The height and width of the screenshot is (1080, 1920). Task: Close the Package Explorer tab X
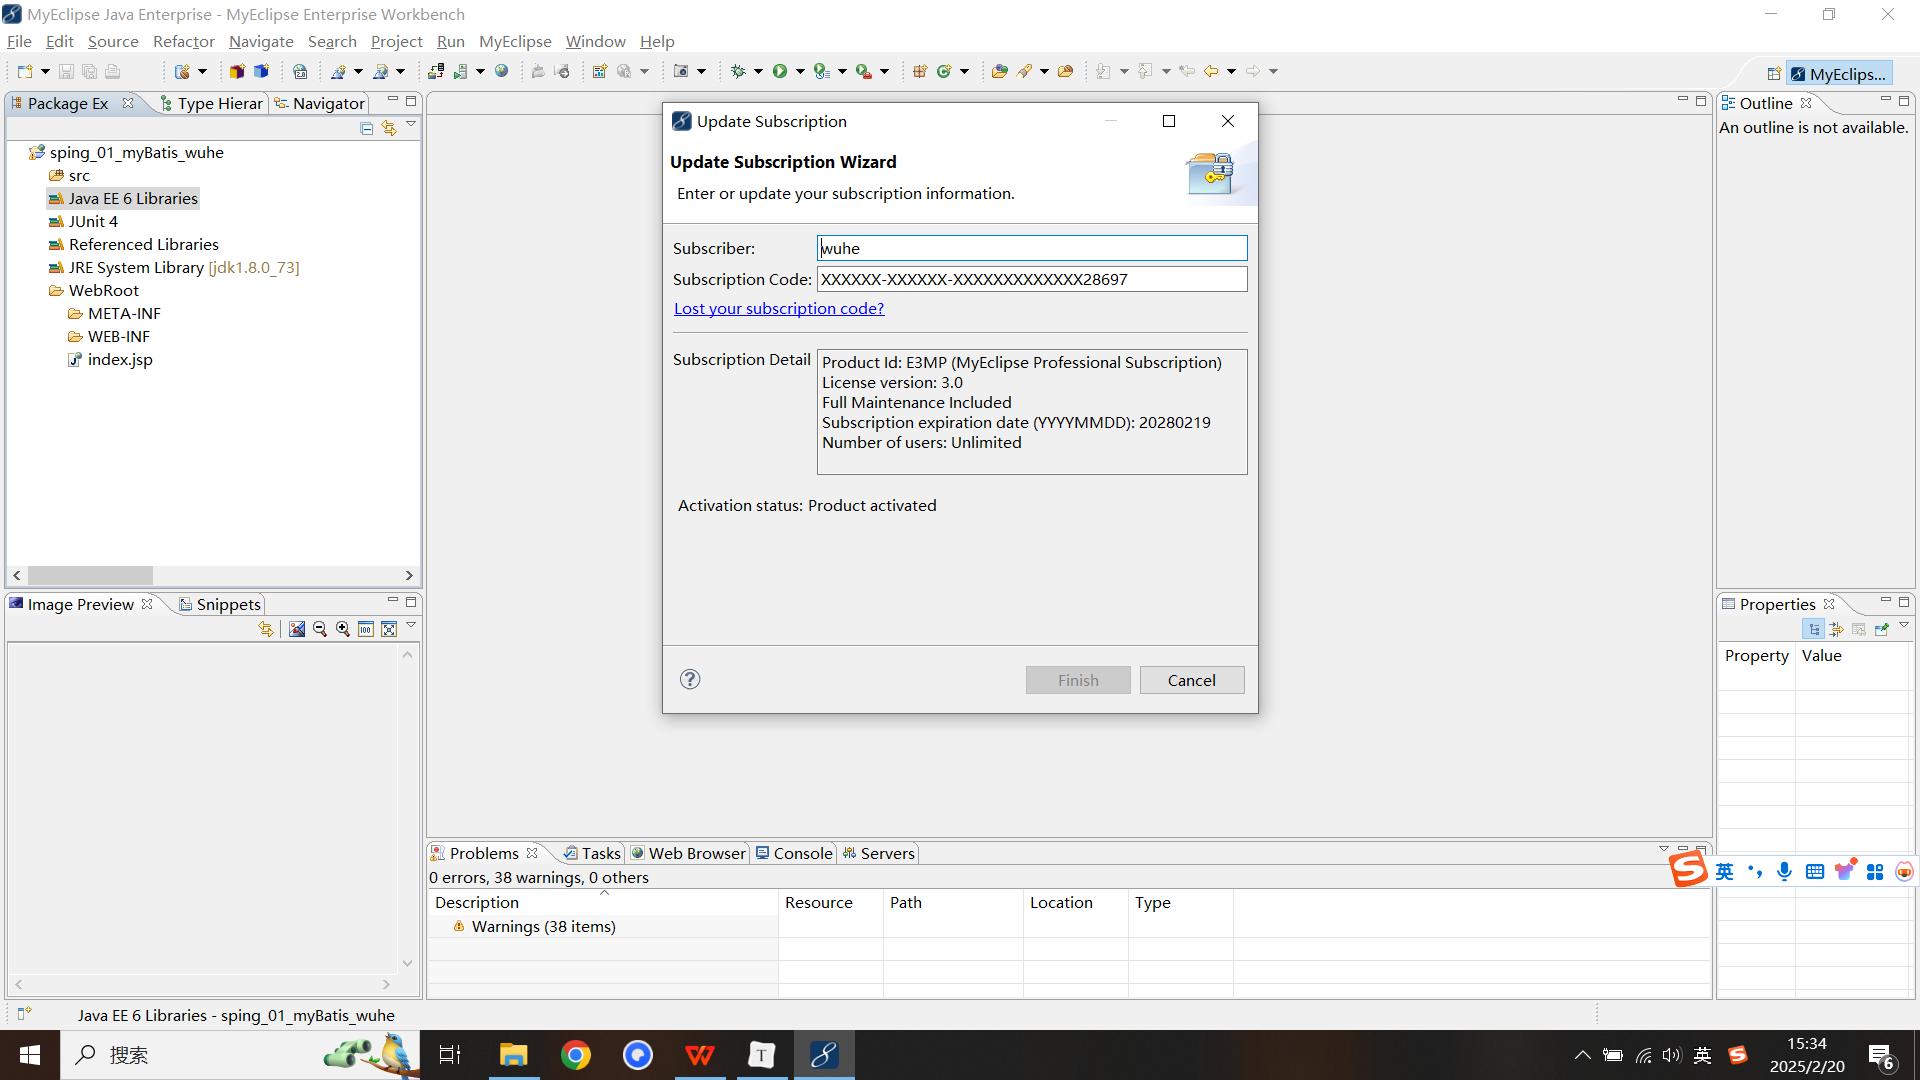coord(128,103)
